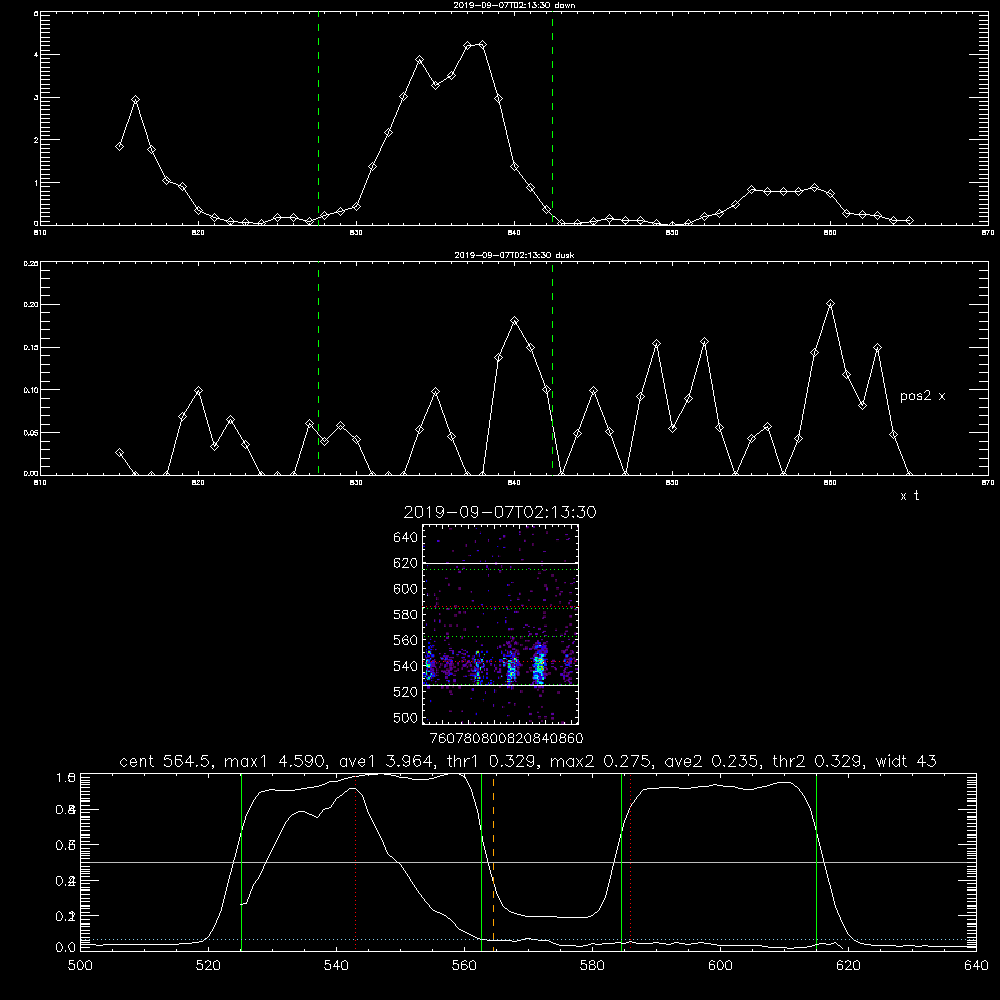Viewport: 1000px width, 1000px height.
Task: Click the 'pos2 x' label
Action: click(922, 396)
